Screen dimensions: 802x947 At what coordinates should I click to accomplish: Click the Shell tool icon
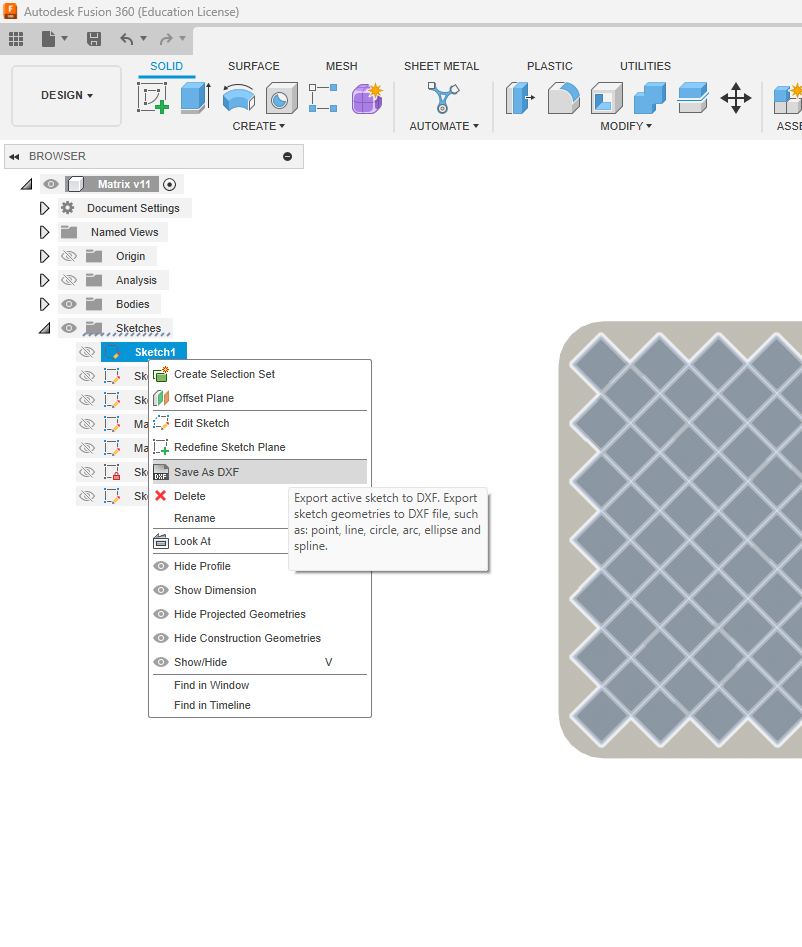tap(606, 98)
